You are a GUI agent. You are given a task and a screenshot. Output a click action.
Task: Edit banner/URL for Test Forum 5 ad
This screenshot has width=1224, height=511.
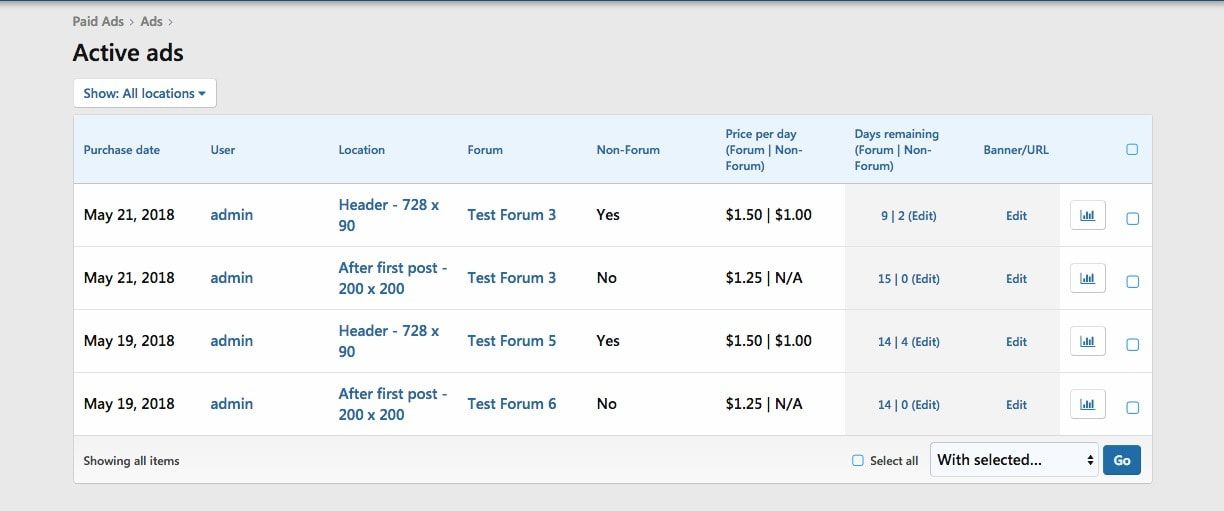(1016, 342)
